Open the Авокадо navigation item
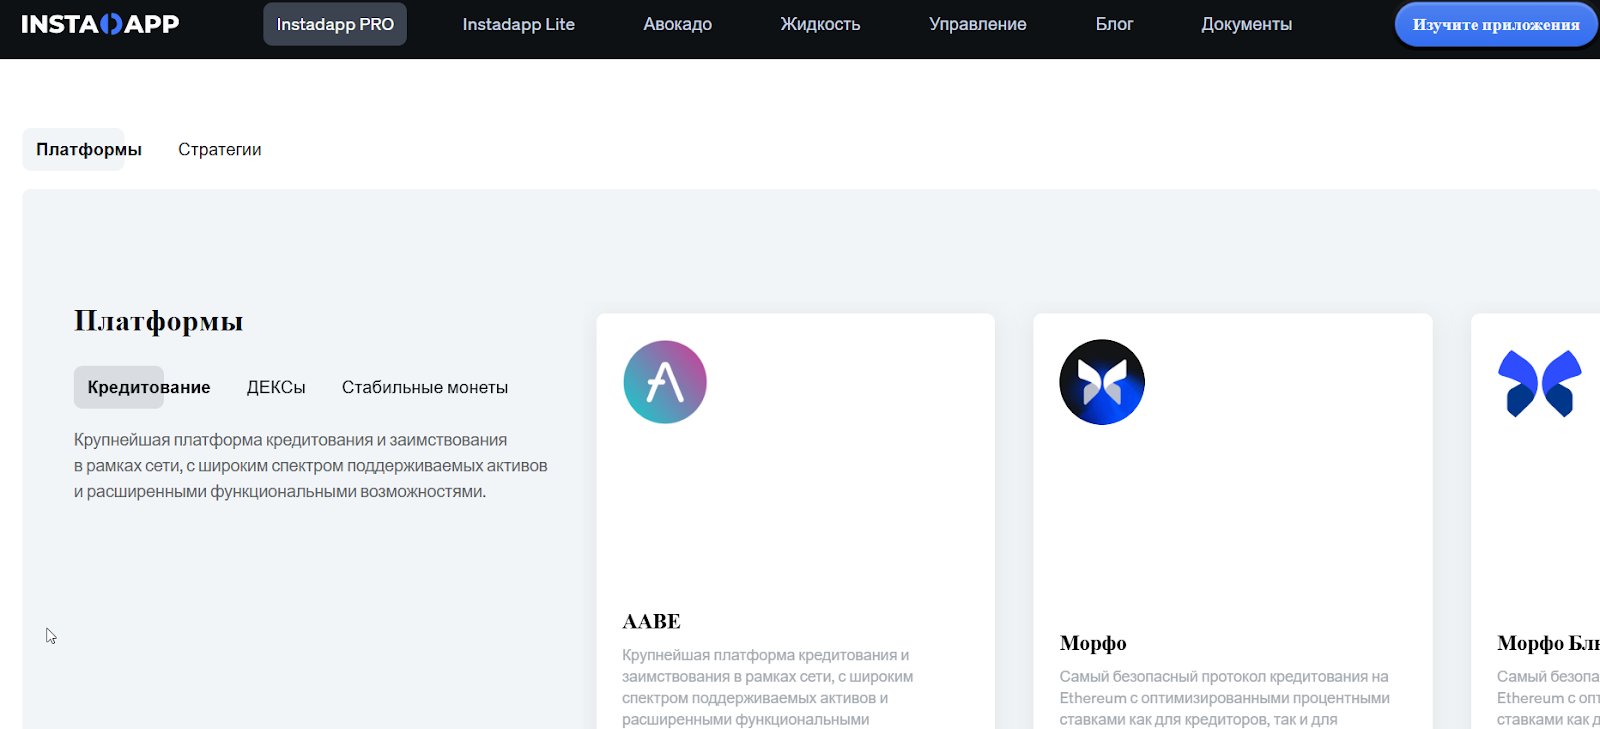Image resolution: width=1600 pixels, height=729 pixels. [x=677, y=24]
